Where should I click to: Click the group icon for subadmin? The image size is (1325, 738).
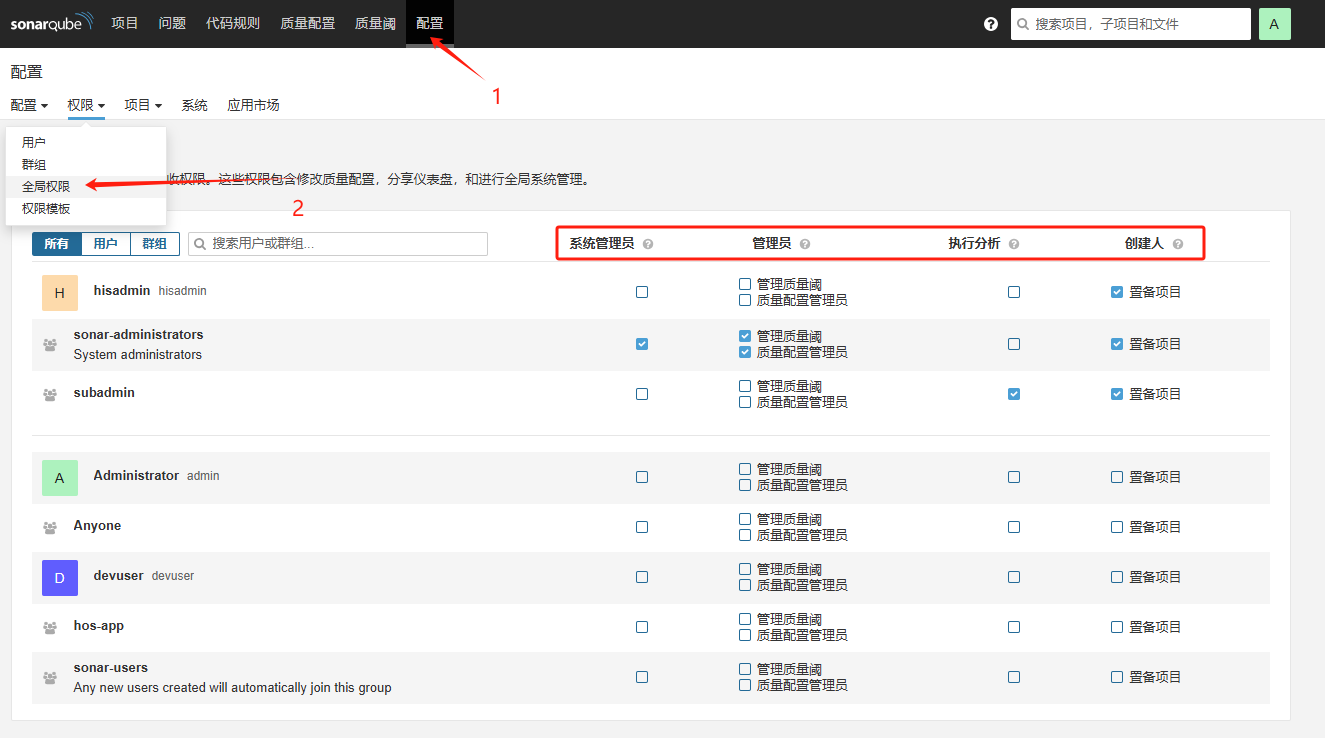click(x=50, y=395)
